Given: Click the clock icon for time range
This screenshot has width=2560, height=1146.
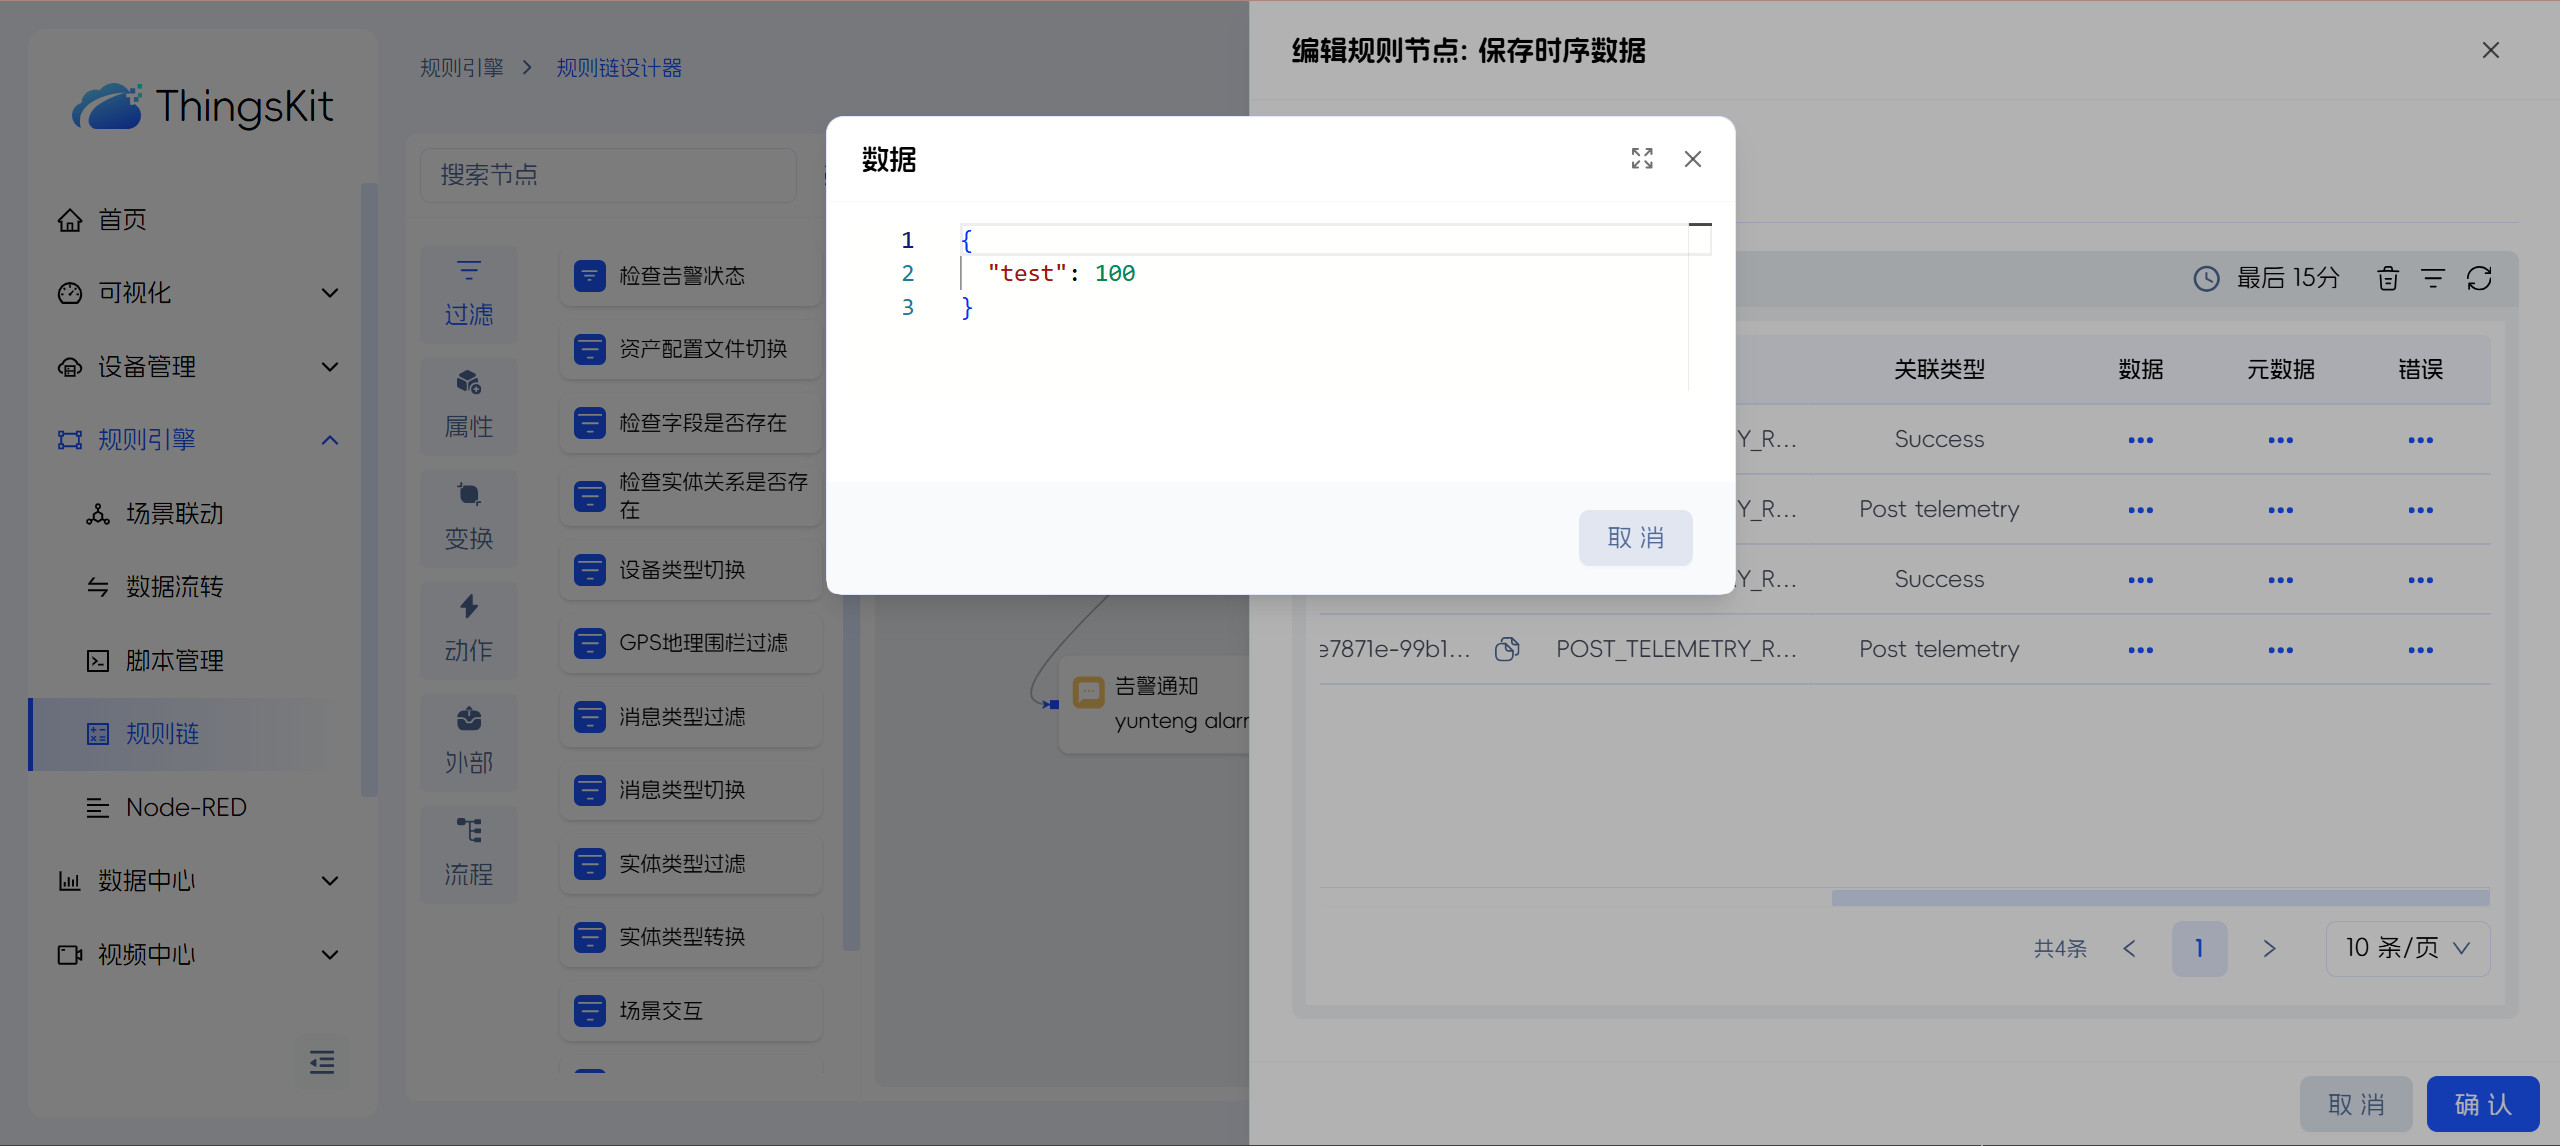Looking at the screenshot, I should pyautogui.click(x=2206, y=279).
